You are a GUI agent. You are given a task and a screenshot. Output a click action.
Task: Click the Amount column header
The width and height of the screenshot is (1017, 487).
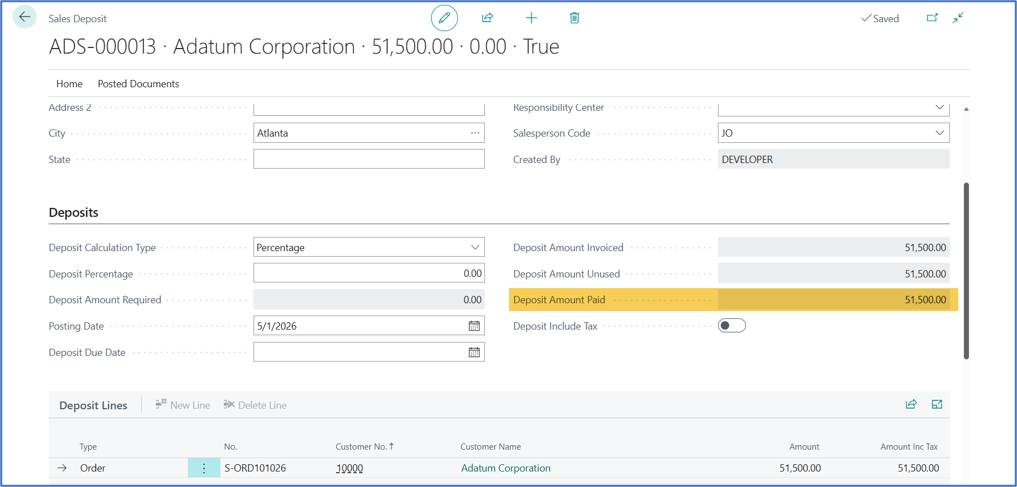(x=804, y=447)
